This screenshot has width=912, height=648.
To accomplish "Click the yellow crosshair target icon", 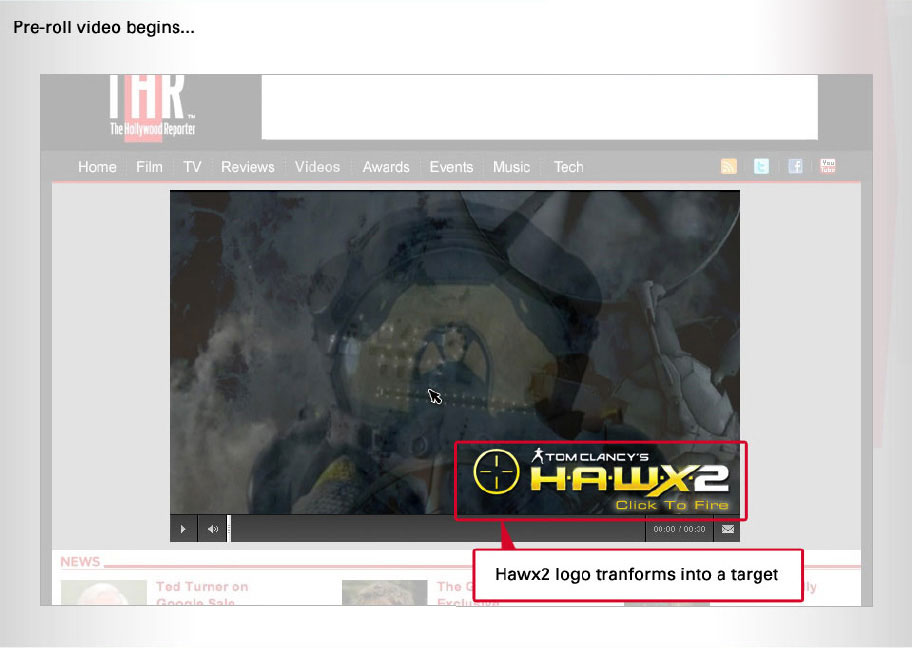I will pos(496,472).
